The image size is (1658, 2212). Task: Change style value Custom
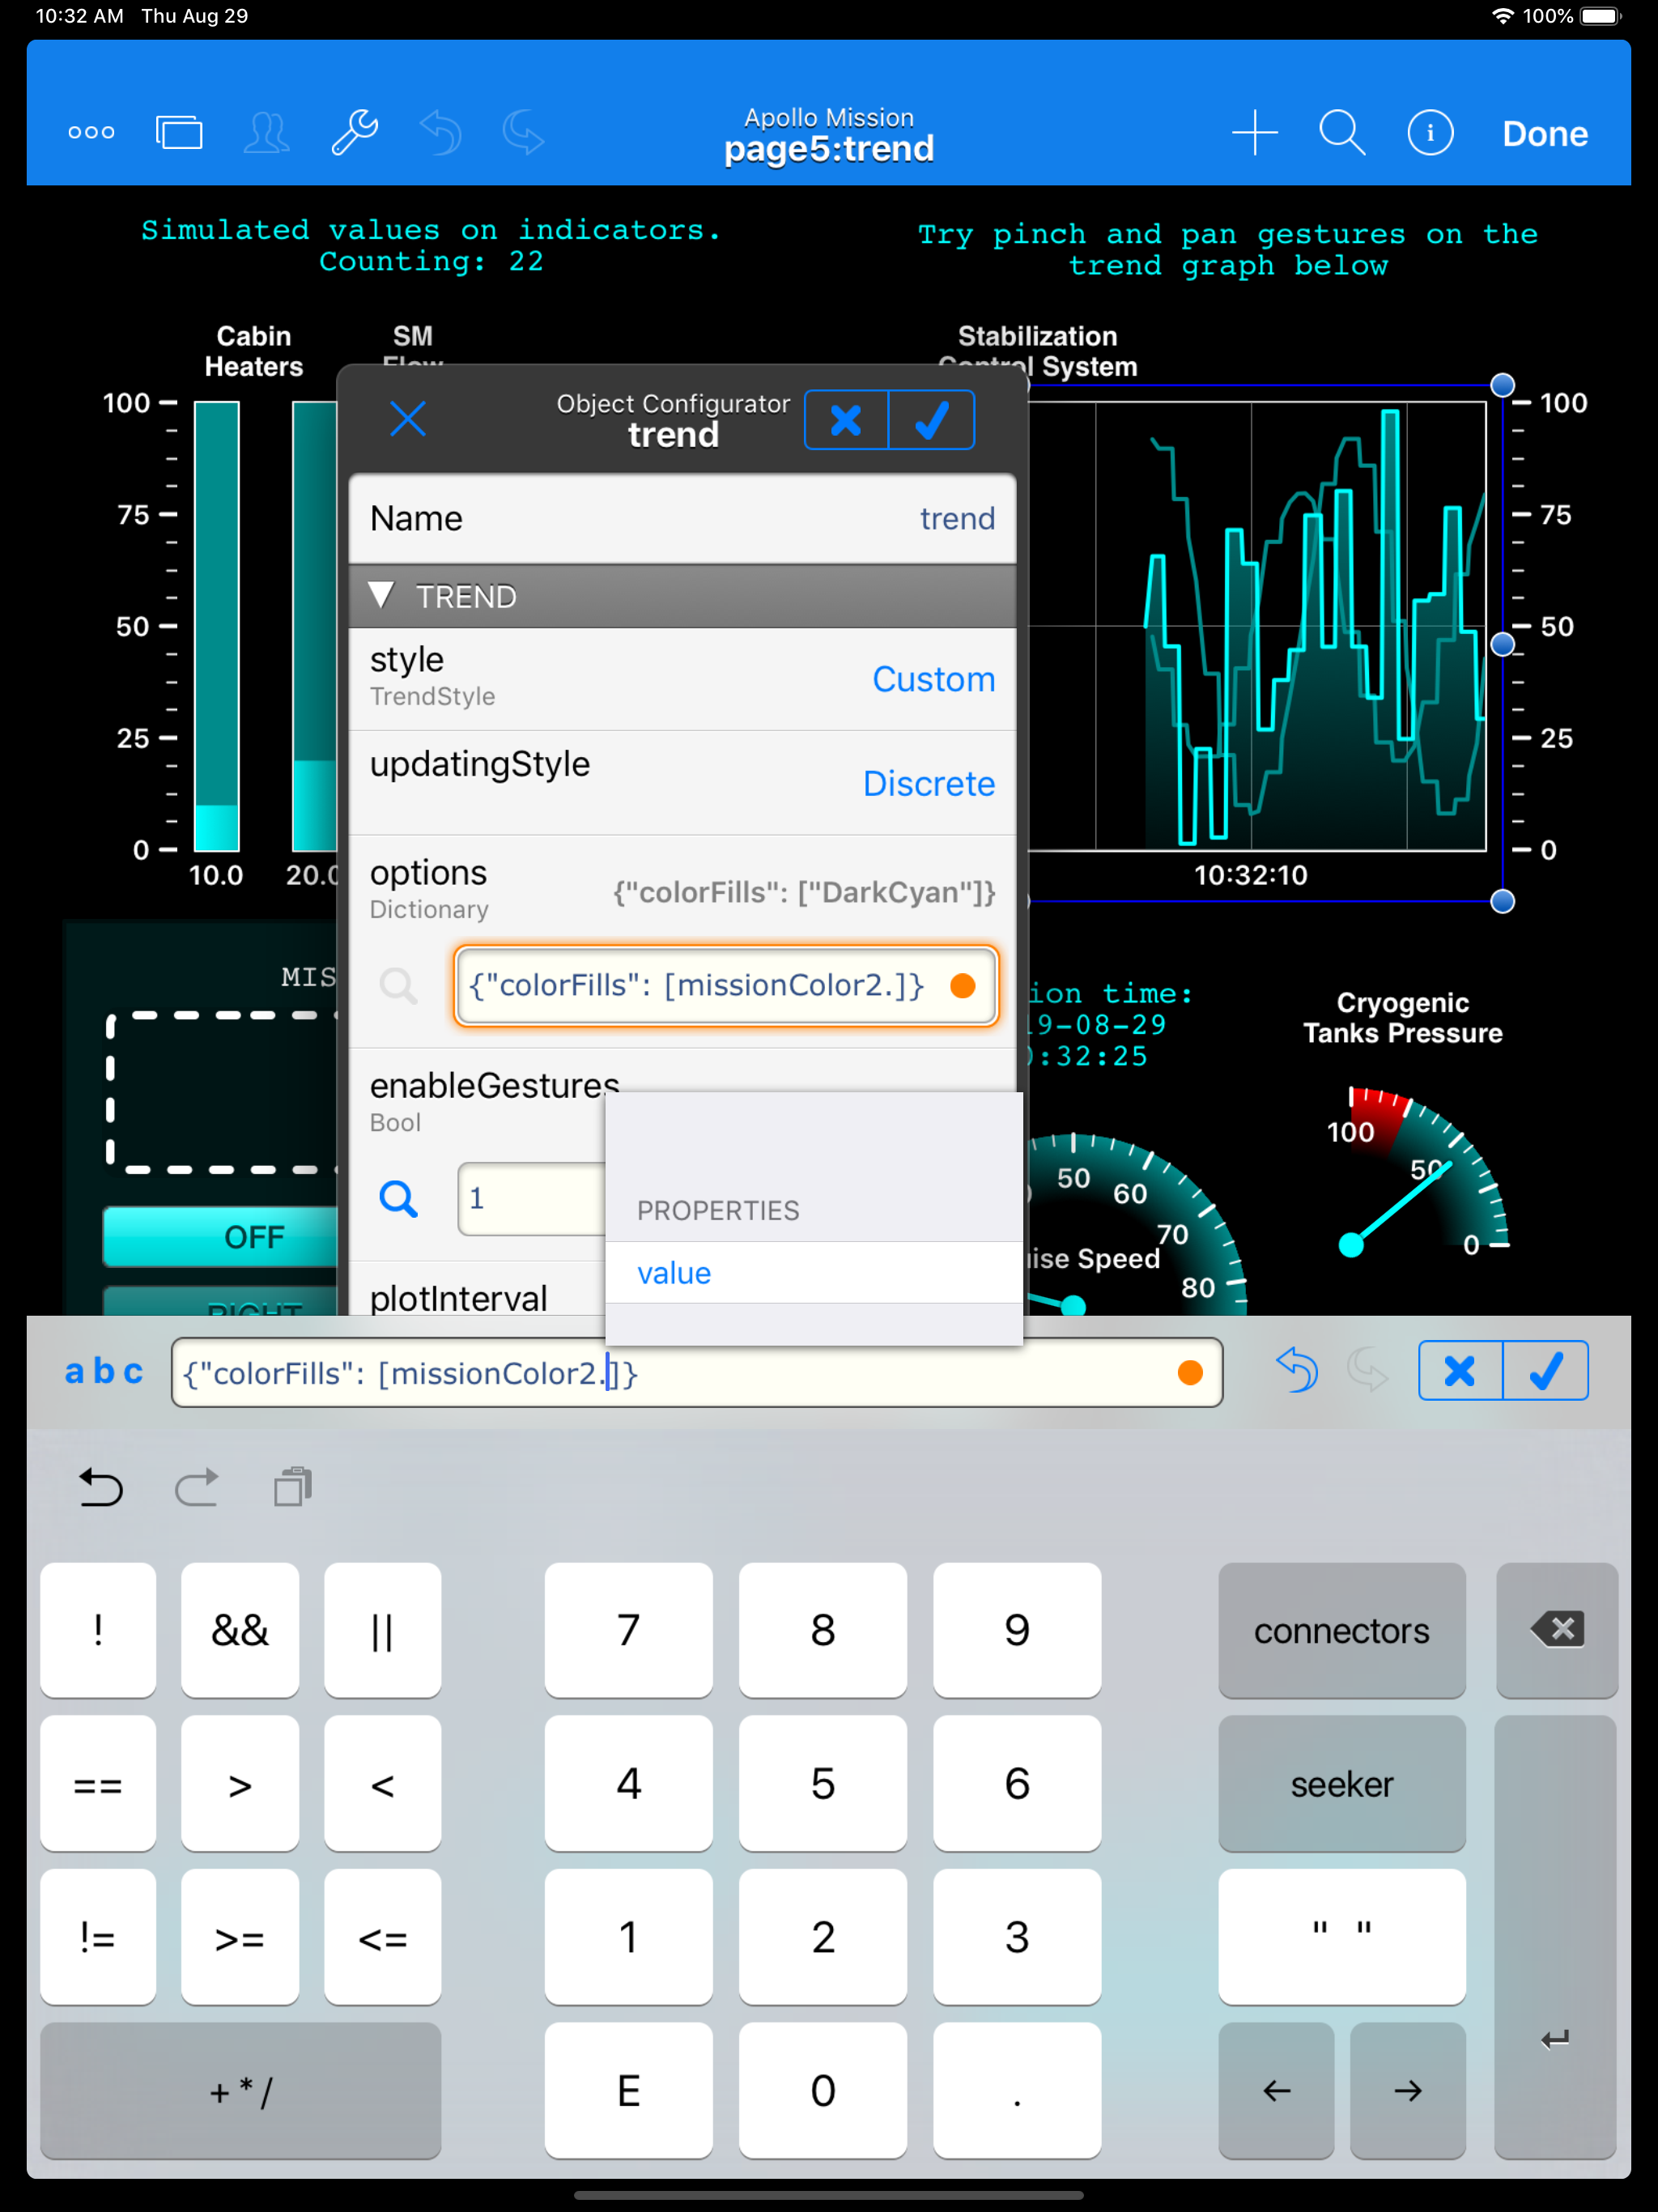click(x=933, y=679)
